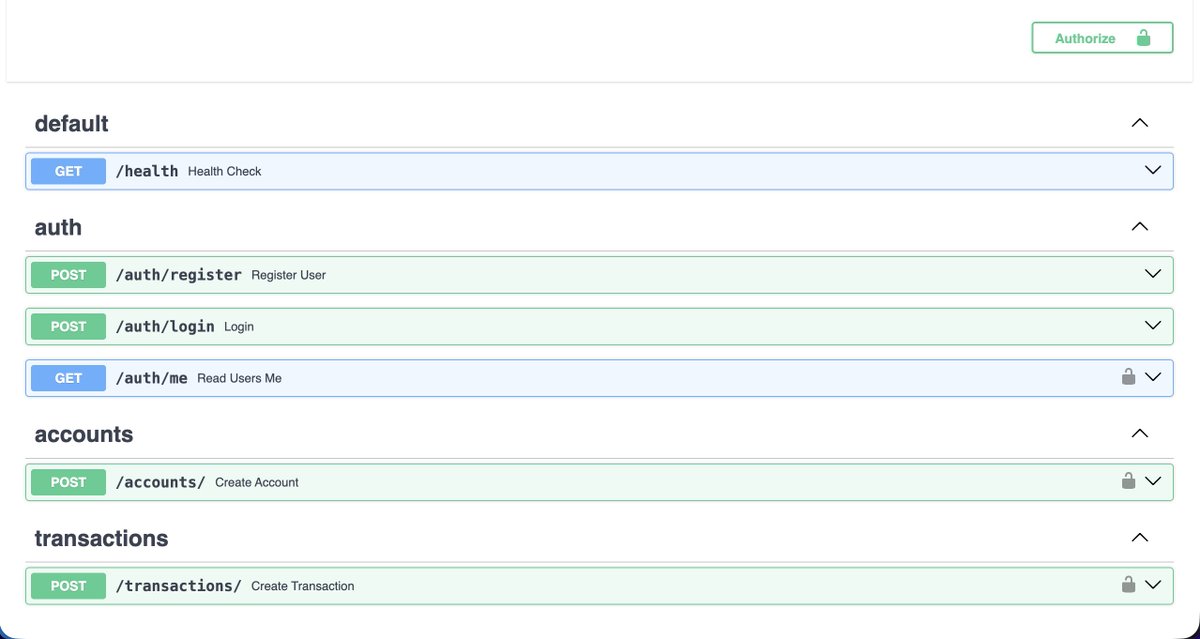Screen dimensions: 1200x639
Task: Open the /transactions/ path link
Action: tap(179, 586)
